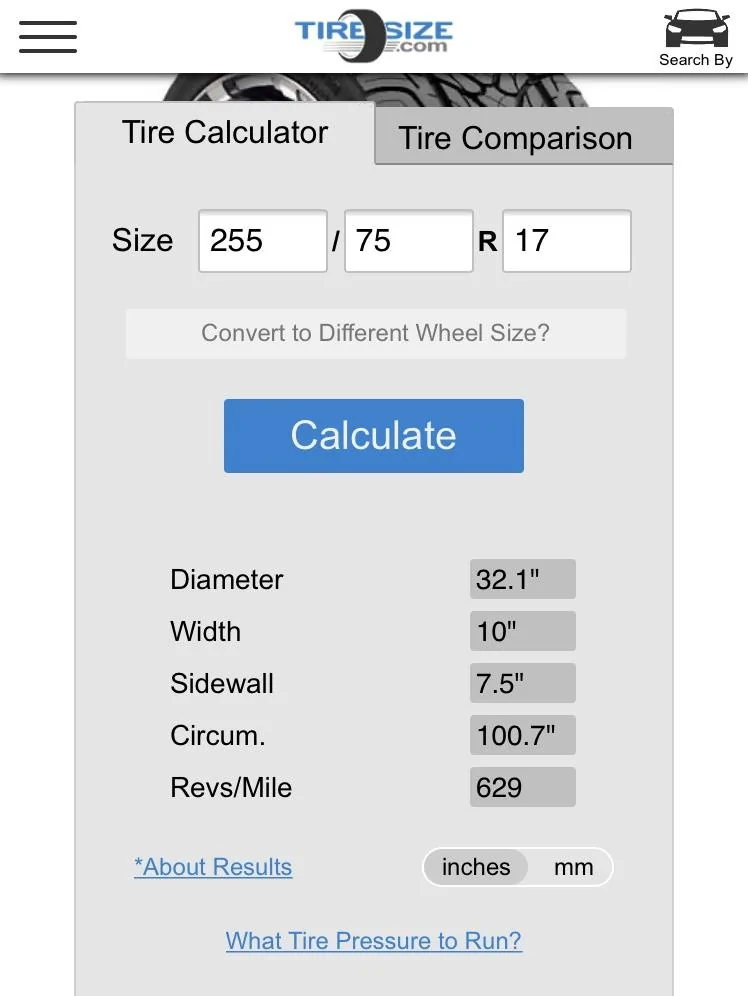Open the hamburger menu icon
The height and width of the screenshot is (996, 748).
[48, 36]
